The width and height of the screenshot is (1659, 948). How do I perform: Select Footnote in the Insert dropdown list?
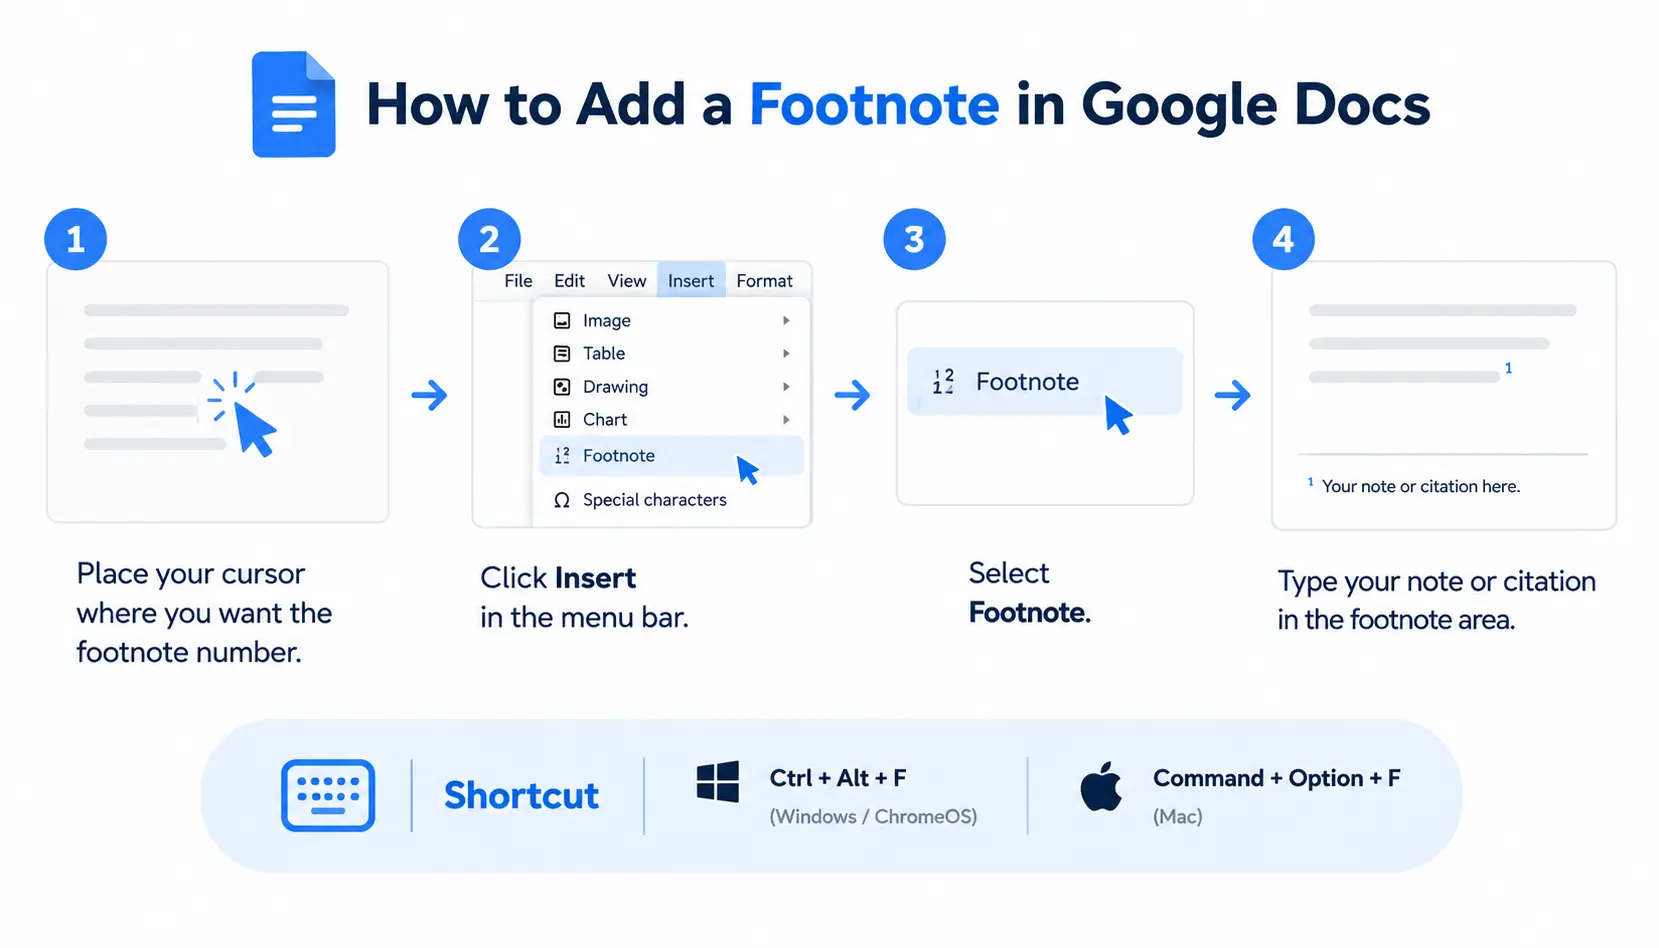tap(671, 456)
